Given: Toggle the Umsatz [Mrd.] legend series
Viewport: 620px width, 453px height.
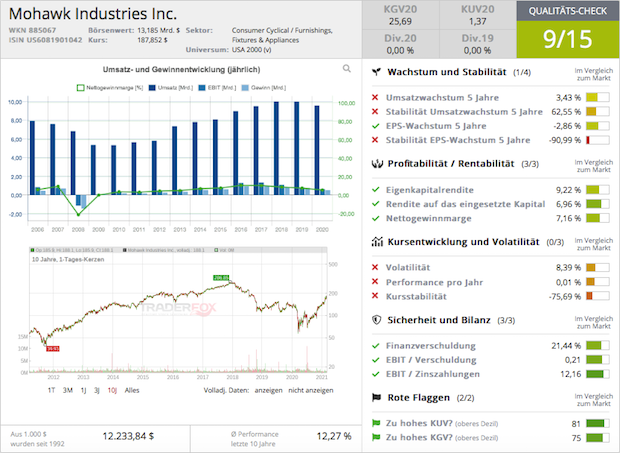Looking at the screenshot, I should pyautogui.click(x=170, y=88).
